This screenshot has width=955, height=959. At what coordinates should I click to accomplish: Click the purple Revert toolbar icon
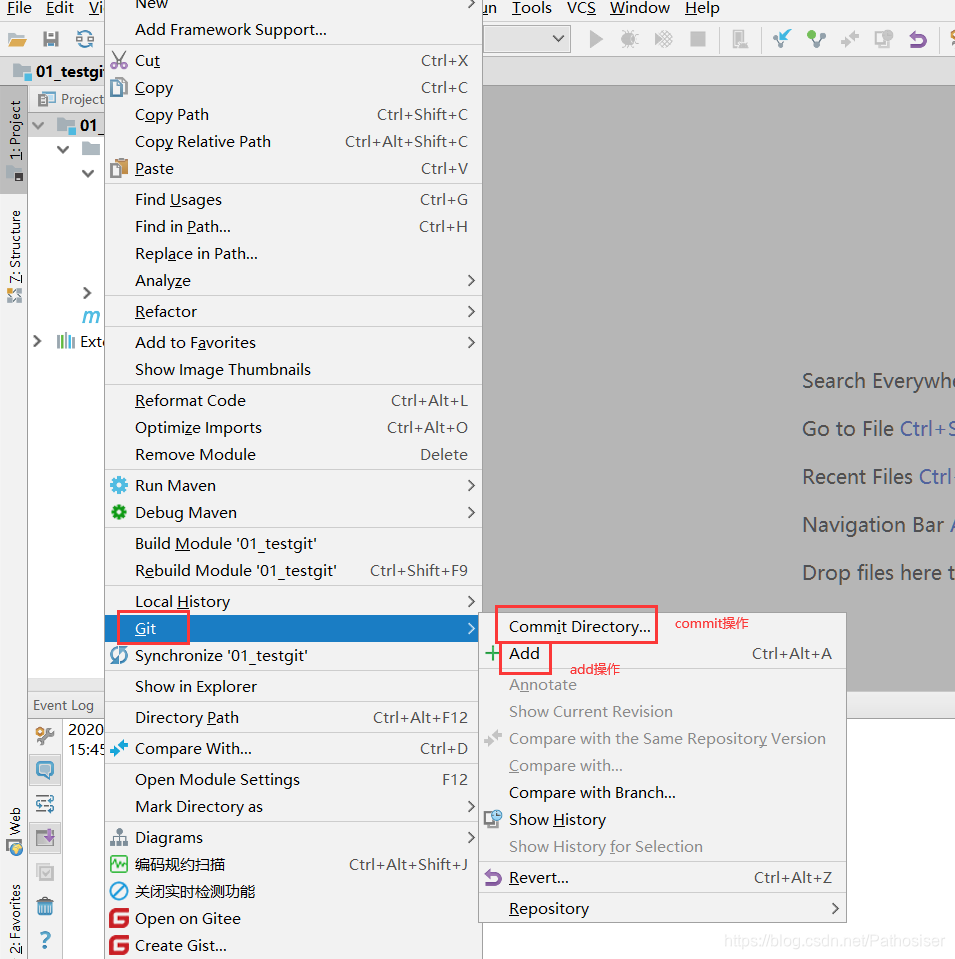point(918,40)
